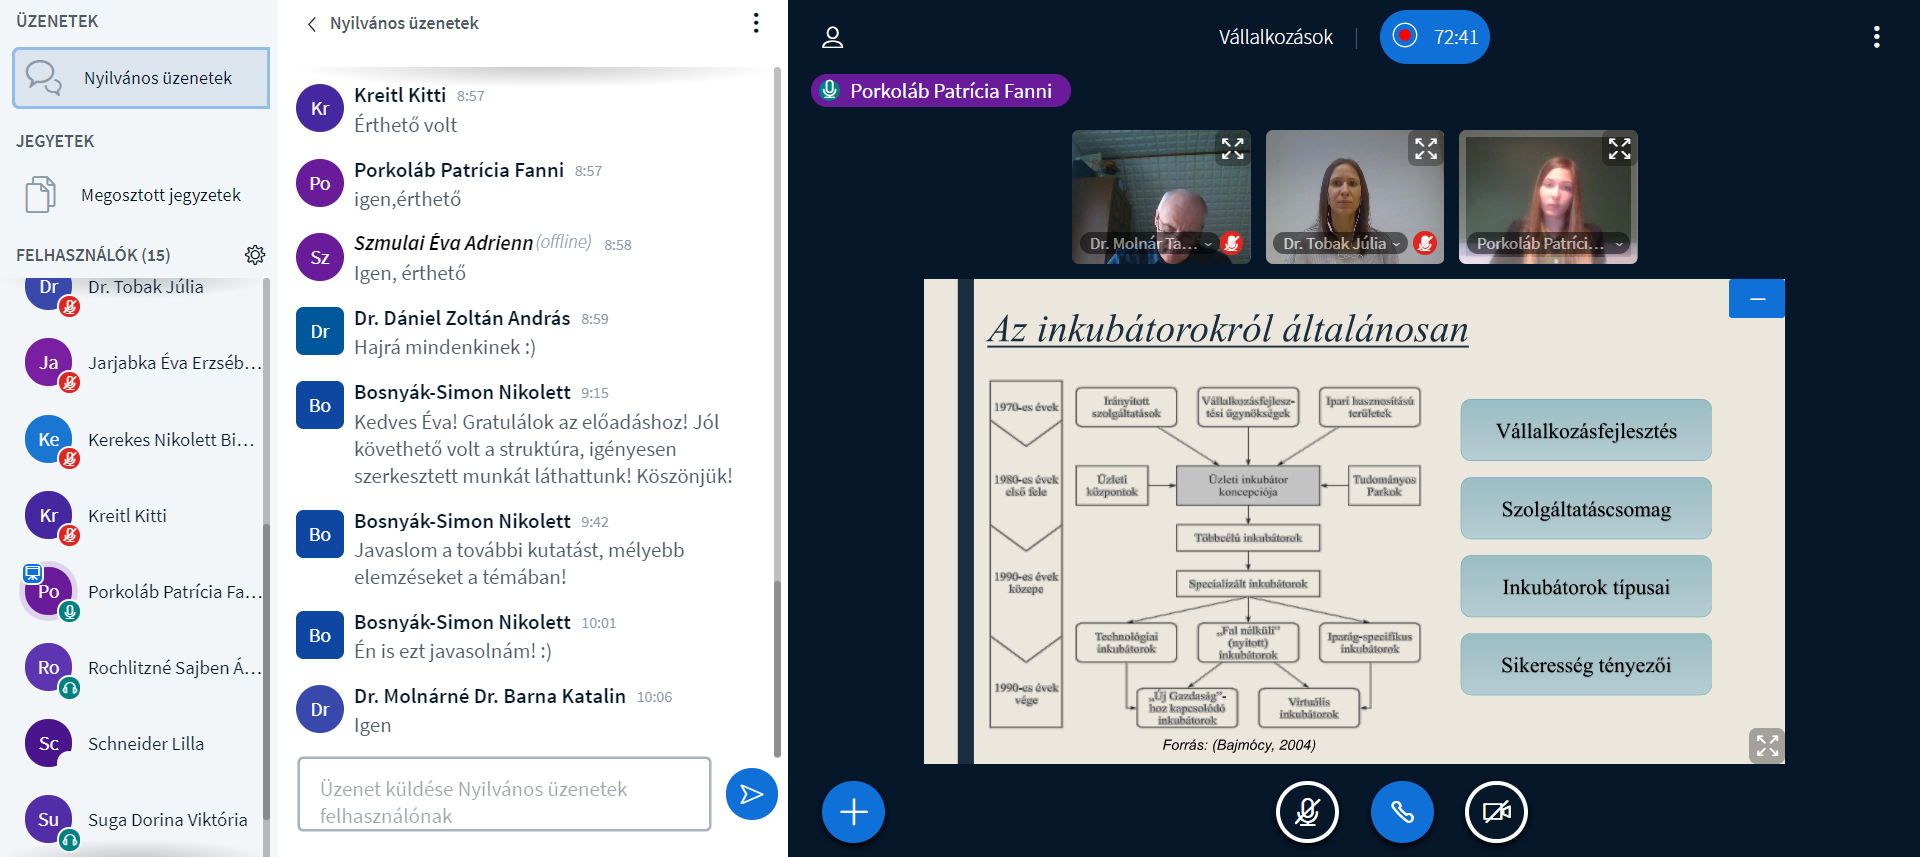The width and height of the screenshot is (1920, 857).
Task: Open the chat options three-dot menu
Action: tap(756, 23)
